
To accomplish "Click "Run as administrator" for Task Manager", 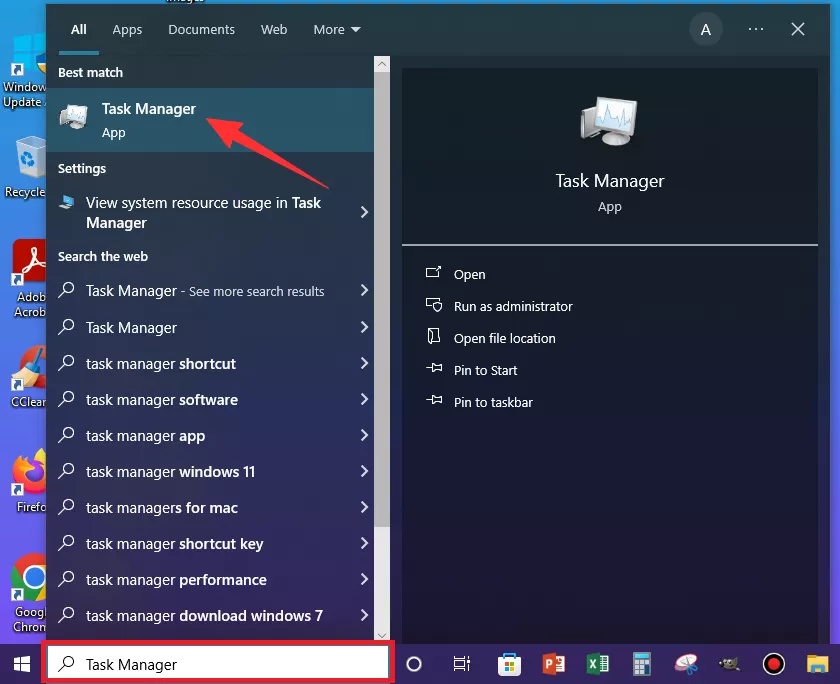I will pos(512,306).
